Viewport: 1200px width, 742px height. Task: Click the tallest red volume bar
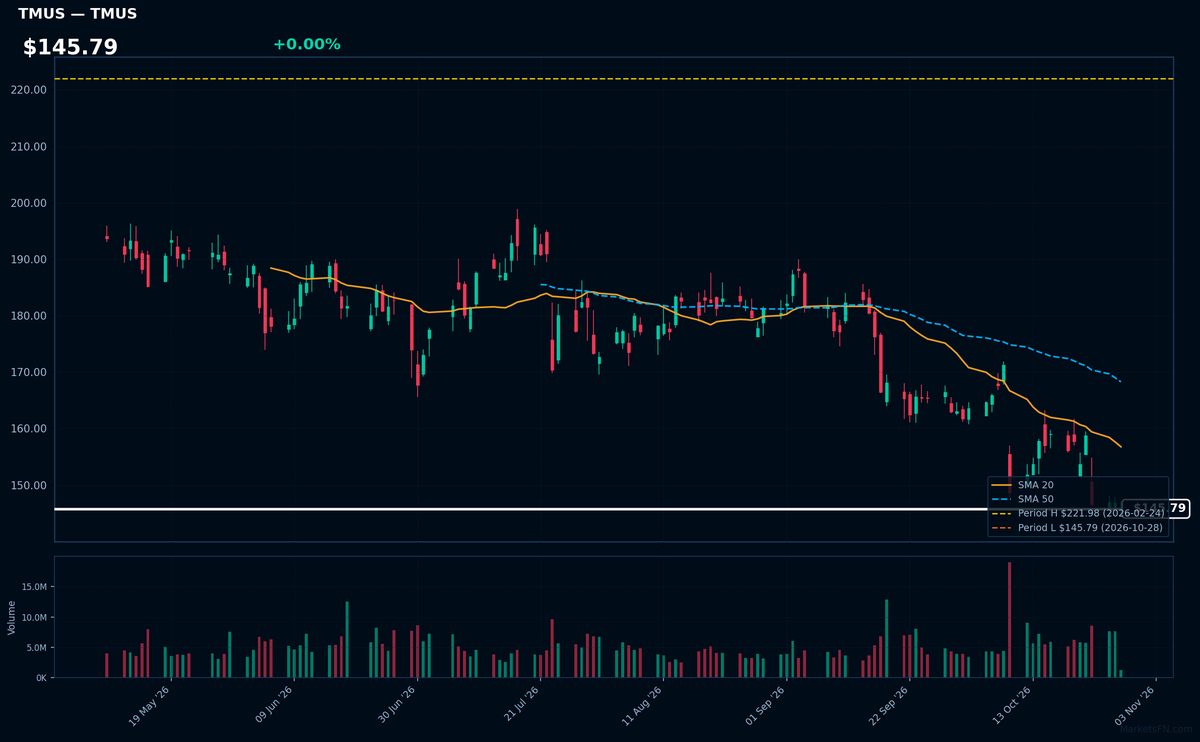1009,620
